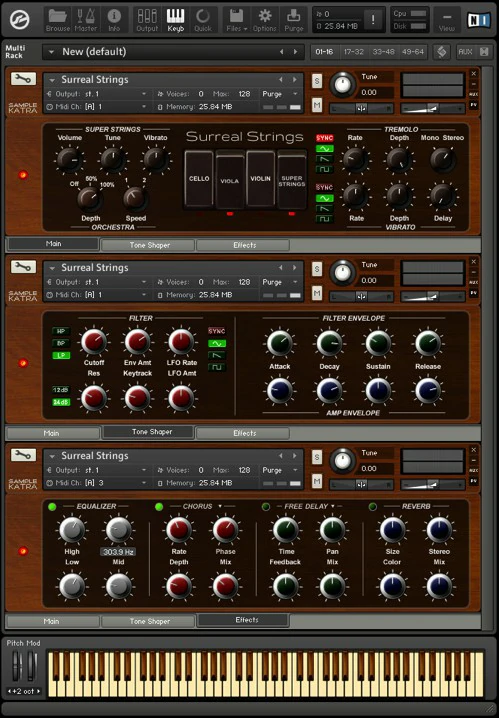Viewport: 499px width, 718px height.
Task: Select the 17-32 rack page tab
Action: click(353, 52)
